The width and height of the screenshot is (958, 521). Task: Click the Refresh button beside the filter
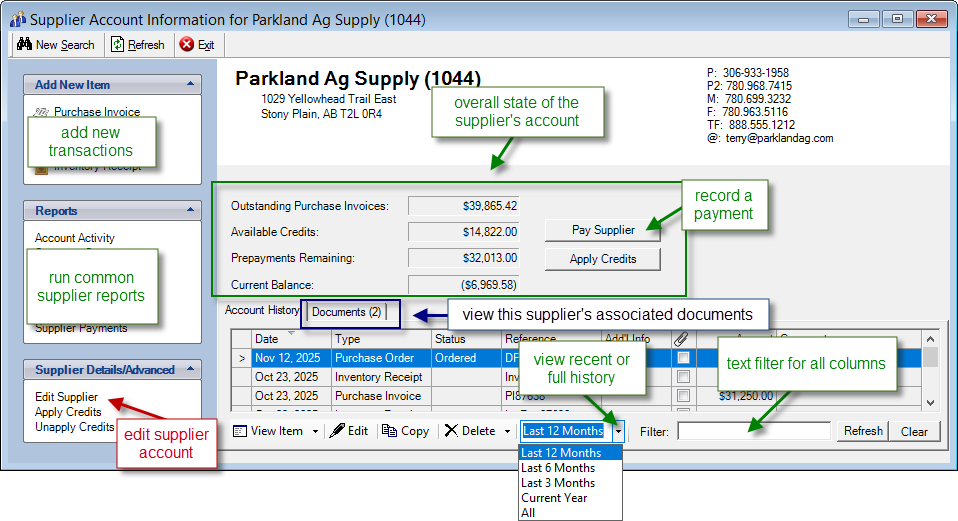[x=863, y=431]
